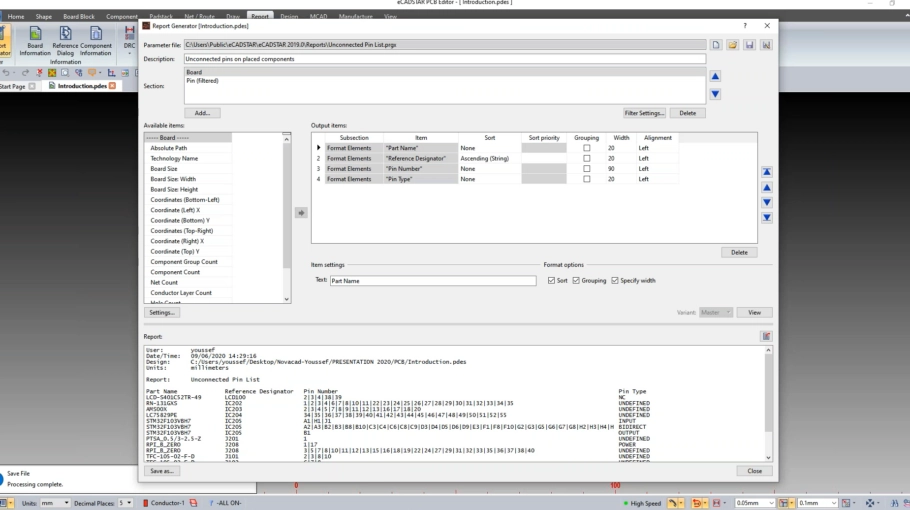
Task: Uncheck the Specify width option
Action: tap(615, 280)
